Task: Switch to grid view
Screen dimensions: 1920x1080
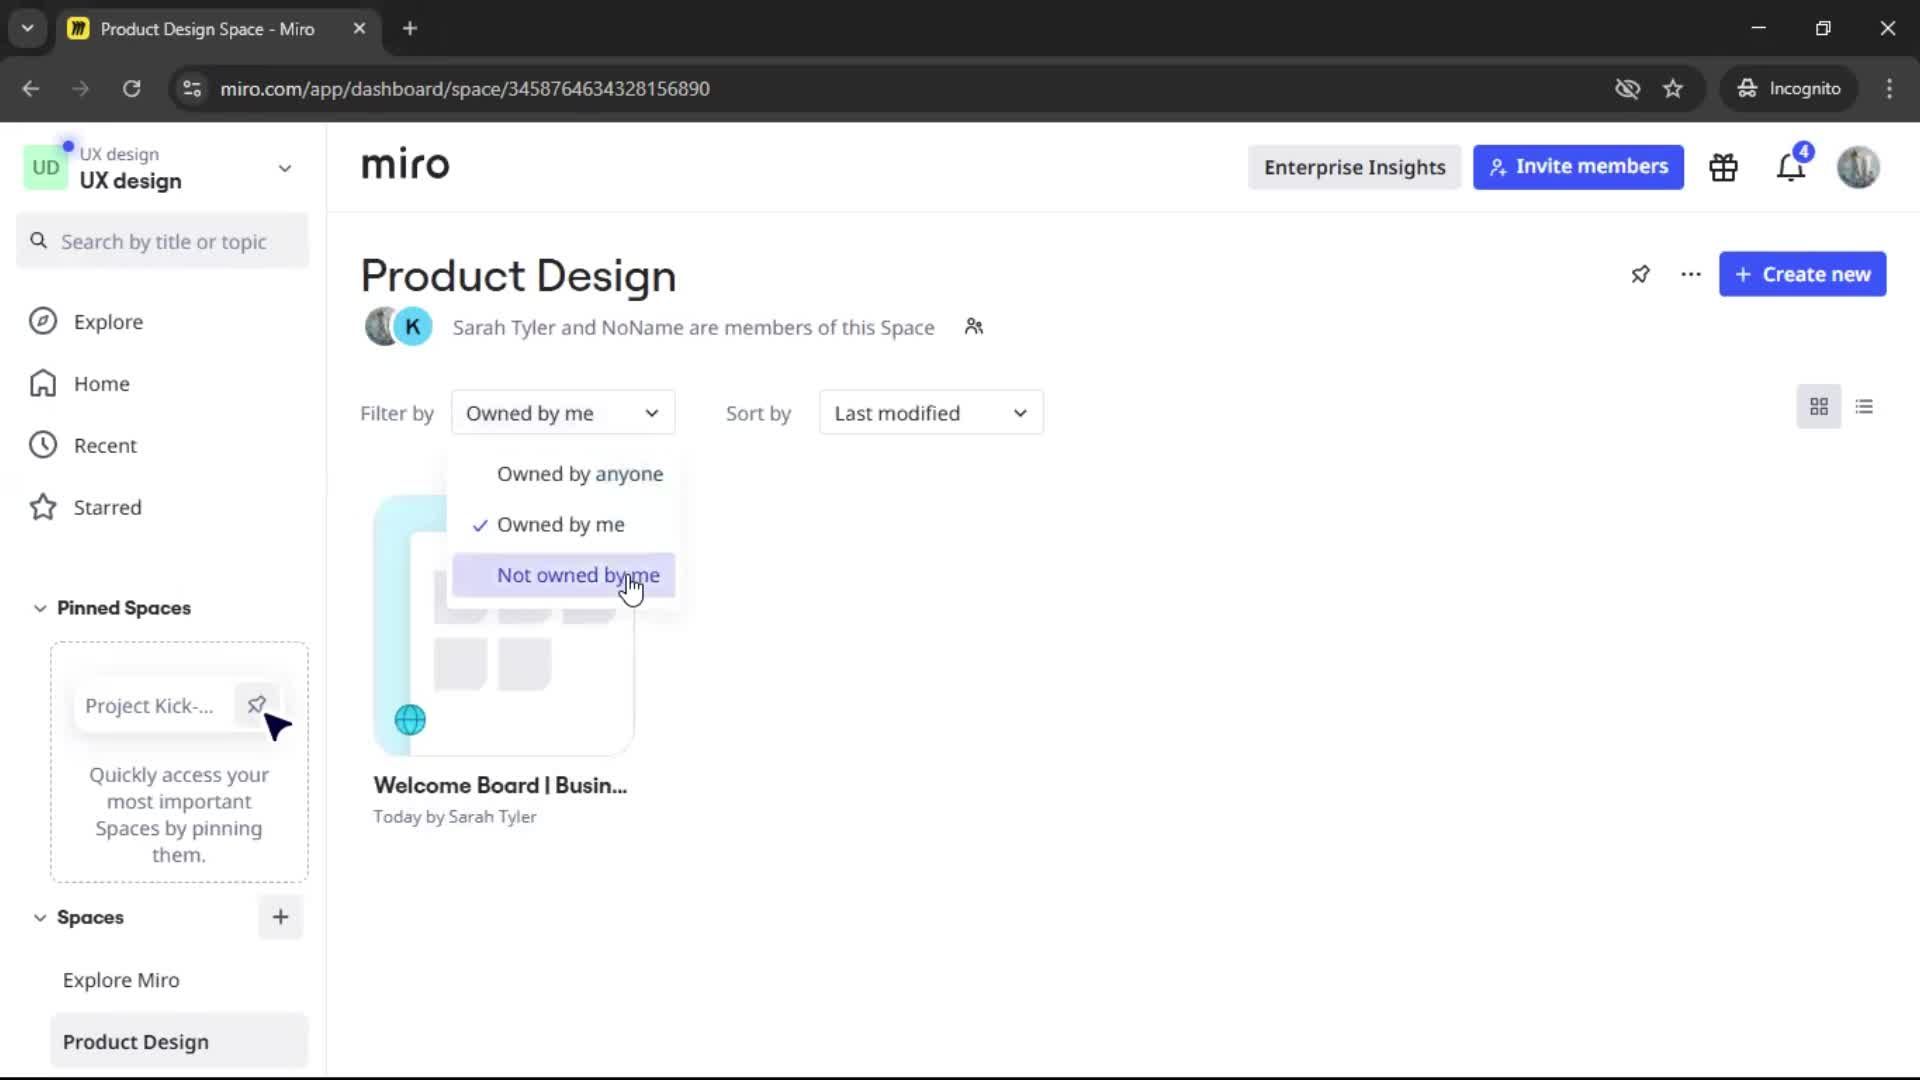Action: click(x=1819, y=407)
